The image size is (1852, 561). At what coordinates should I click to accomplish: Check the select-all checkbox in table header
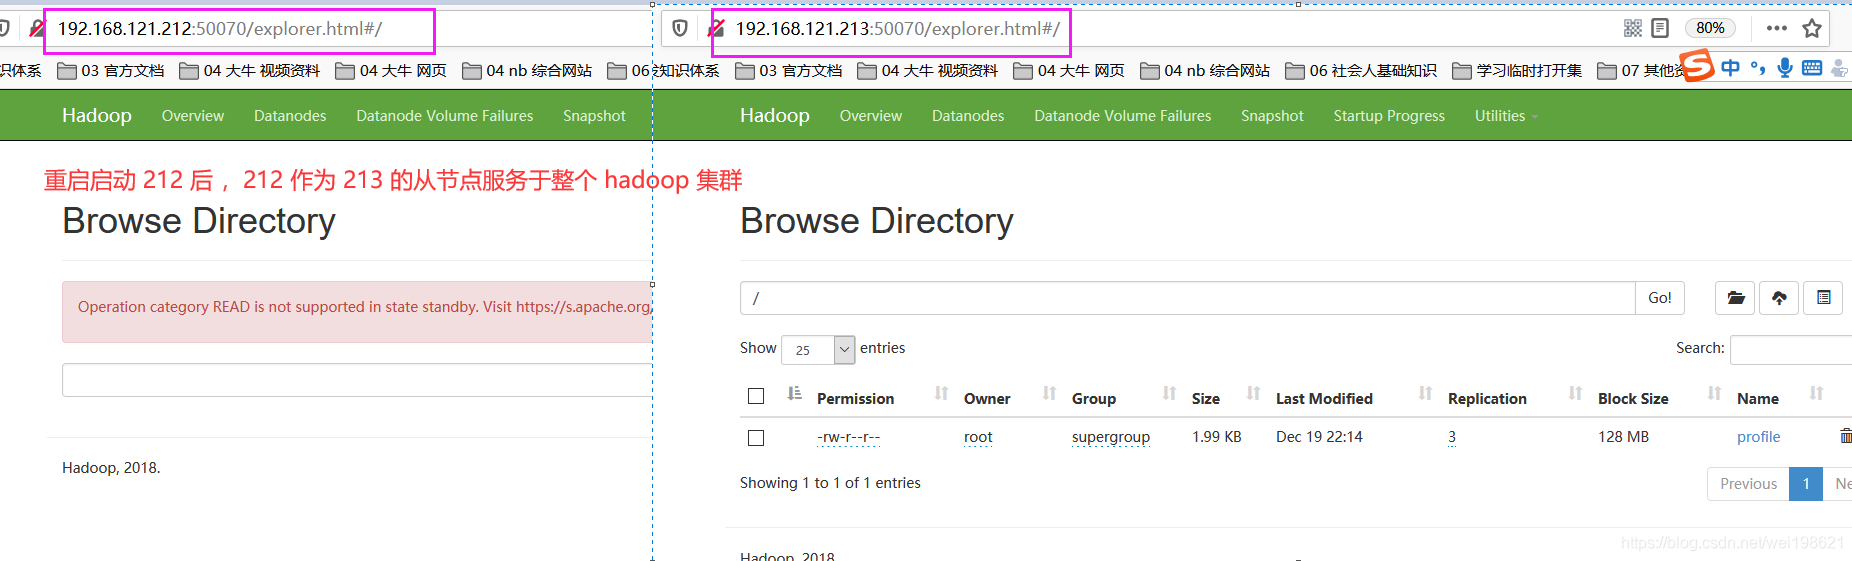[756, 396]
